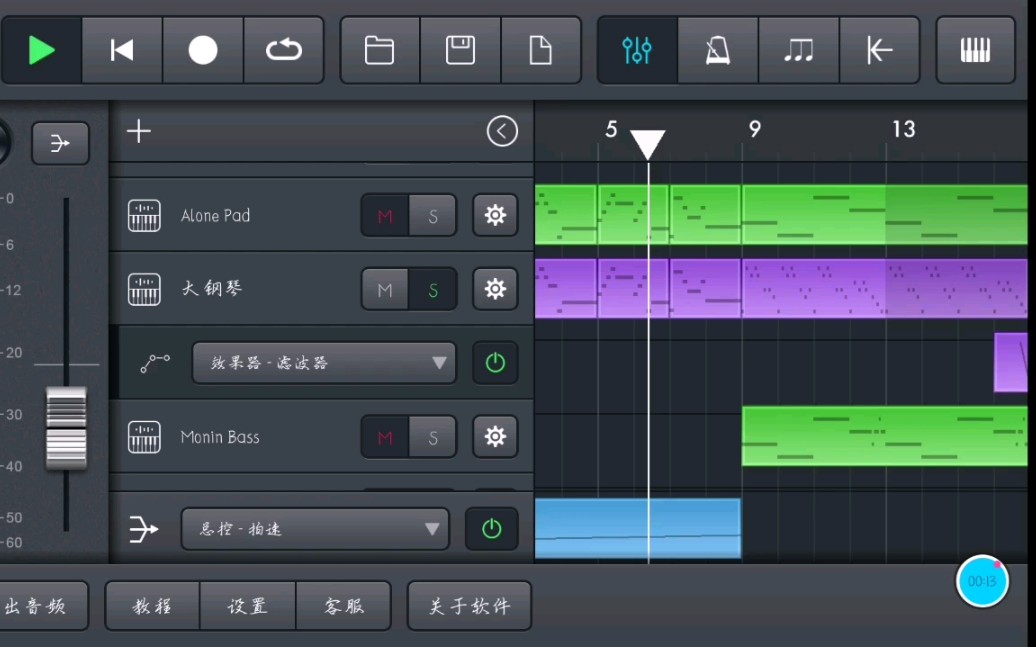This screenshot has height=647, width=1036.
Task: Click the dropdown arrow of 总控 - 拍速
Action: pos(431,529)
